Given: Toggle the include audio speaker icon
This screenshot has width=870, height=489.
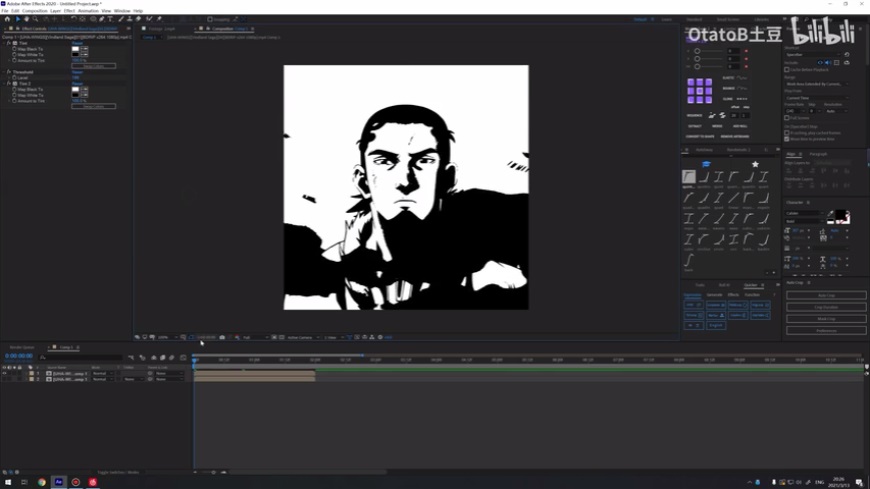Looking at the screenshot, I should click(x=828, y=63).
